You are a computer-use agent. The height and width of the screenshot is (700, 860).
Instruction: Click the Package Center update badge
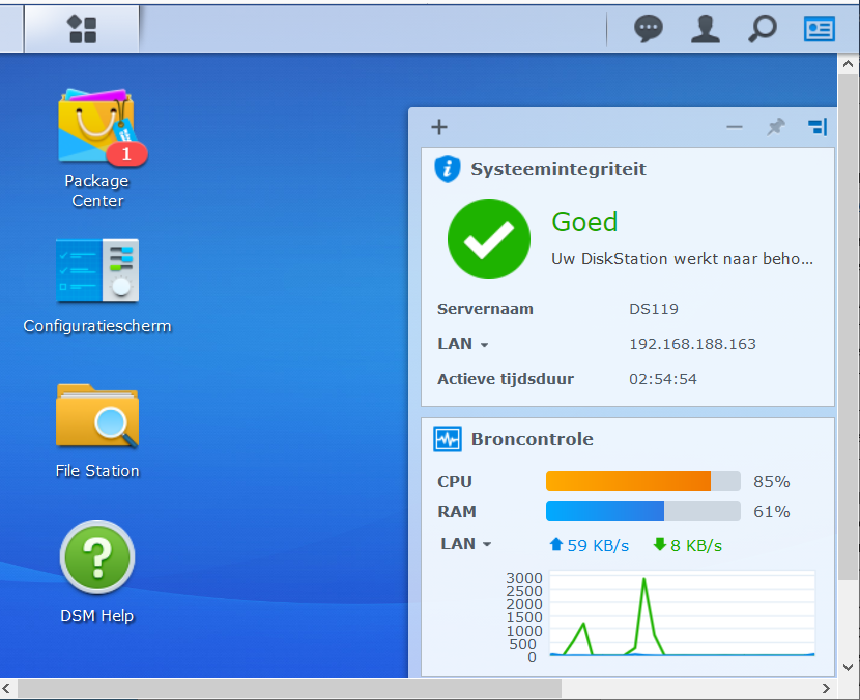[x=127, y=154]
